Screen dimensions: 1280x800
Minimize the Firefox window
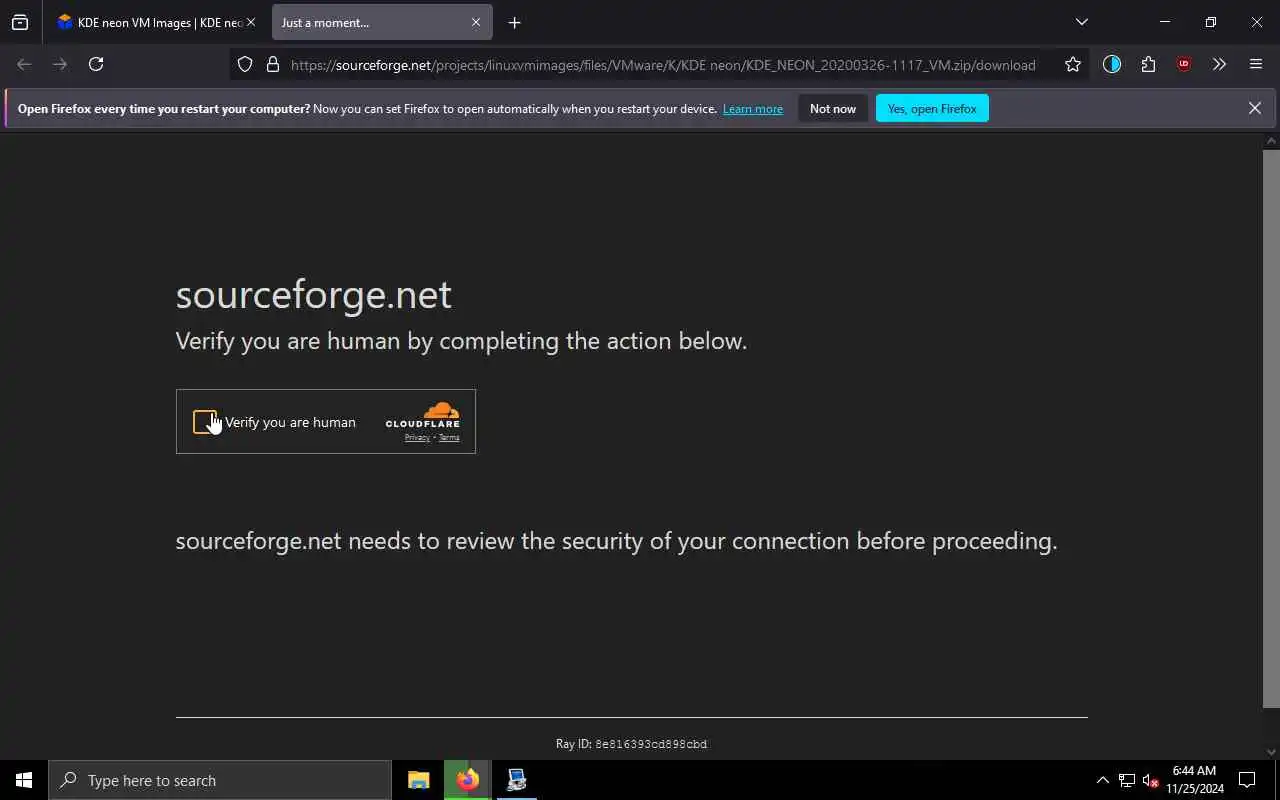pos(1165,22)
